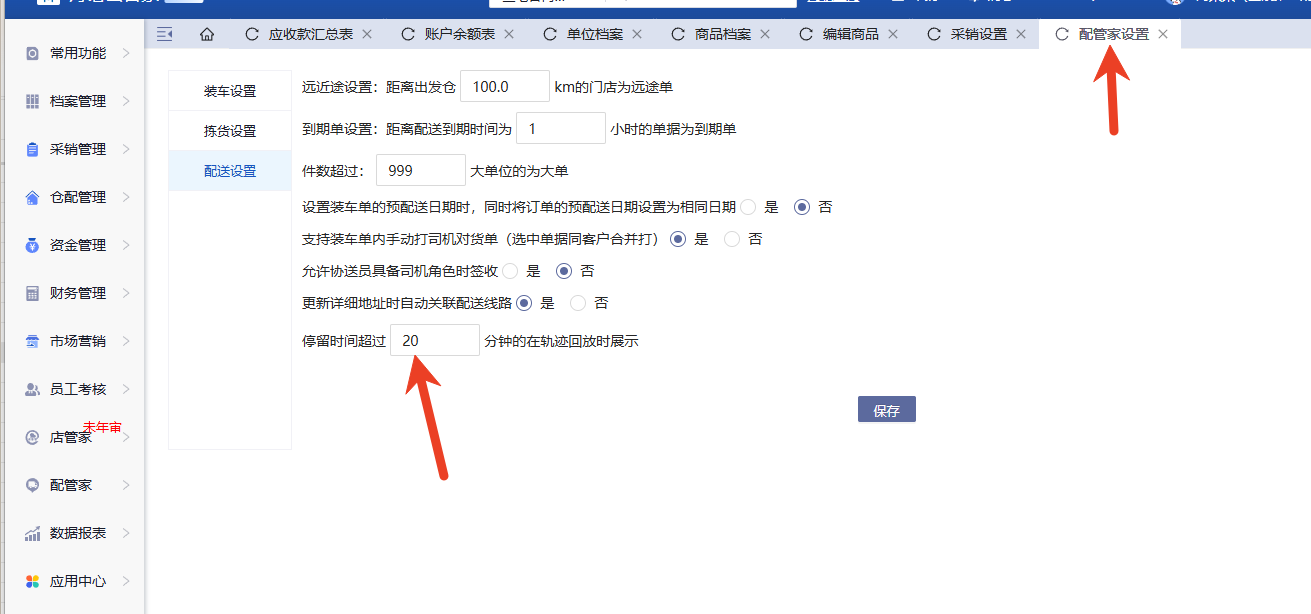Click the refresh icon on 应收款汇总表 tab
The height and width of the screenshot is (614, 1311).
pyautogui.click(x=252, y=34)
